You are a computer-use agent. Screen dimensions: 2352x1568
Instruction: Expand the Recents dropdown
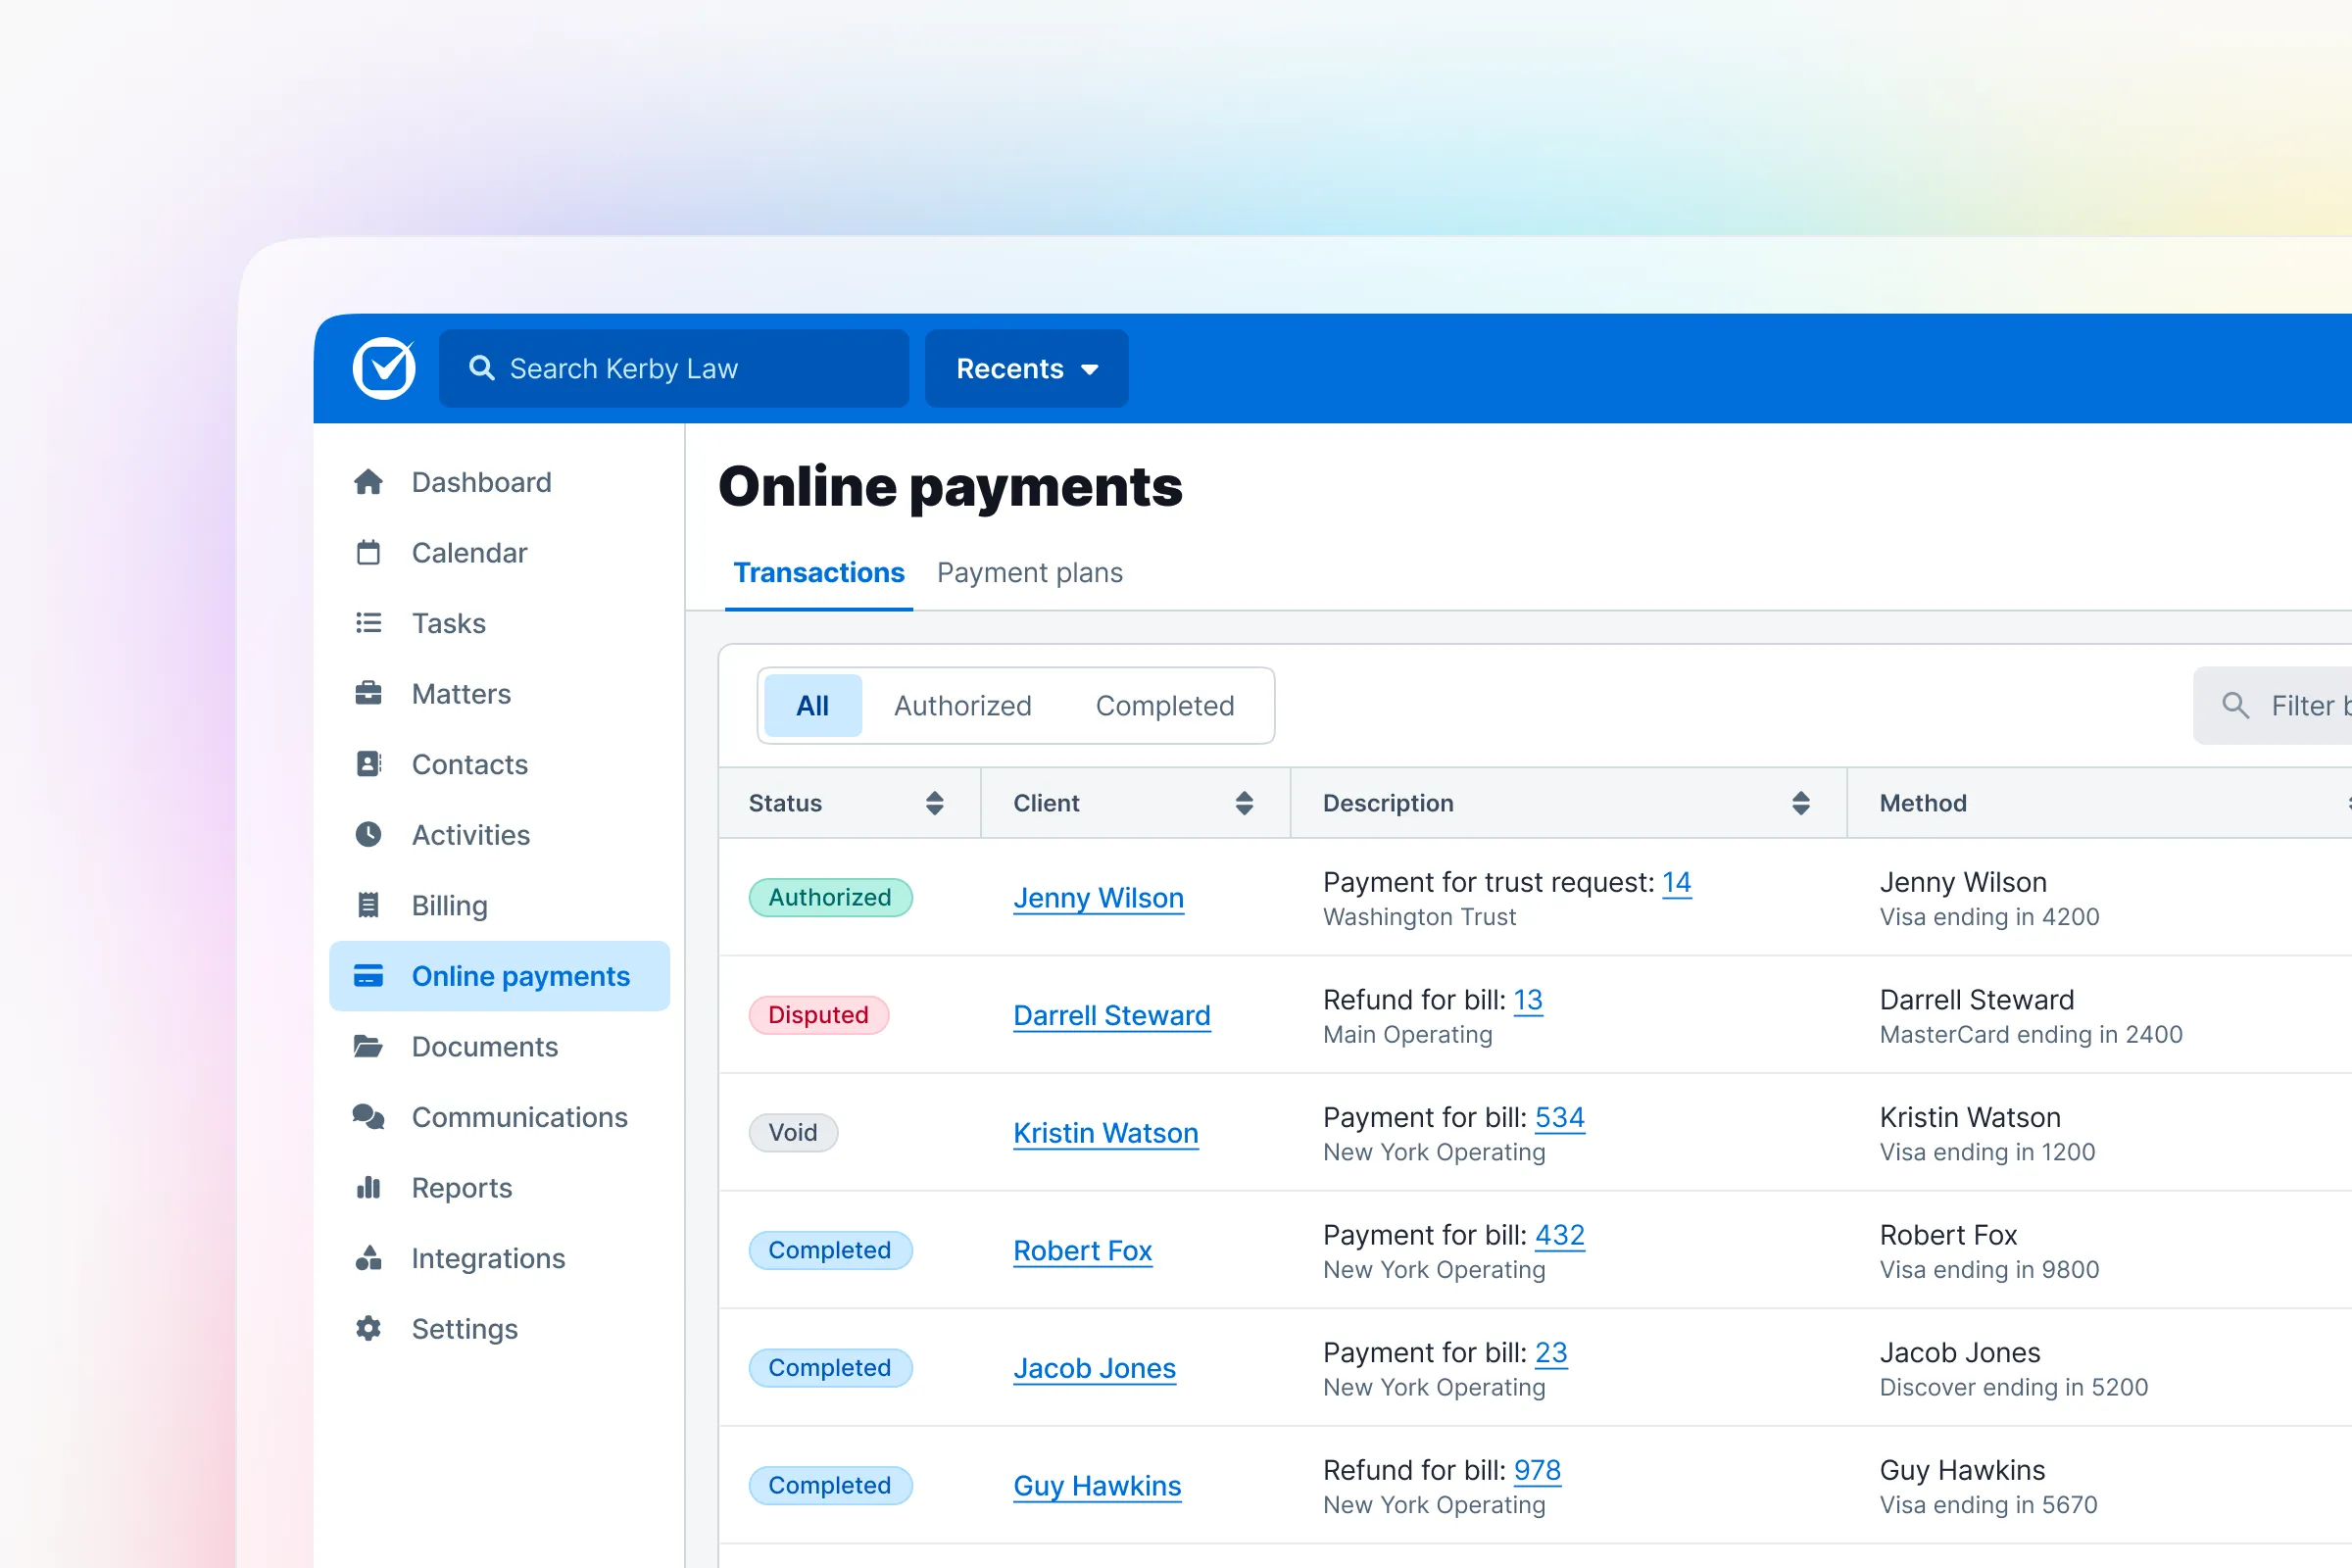click(x=1026, y=368)
